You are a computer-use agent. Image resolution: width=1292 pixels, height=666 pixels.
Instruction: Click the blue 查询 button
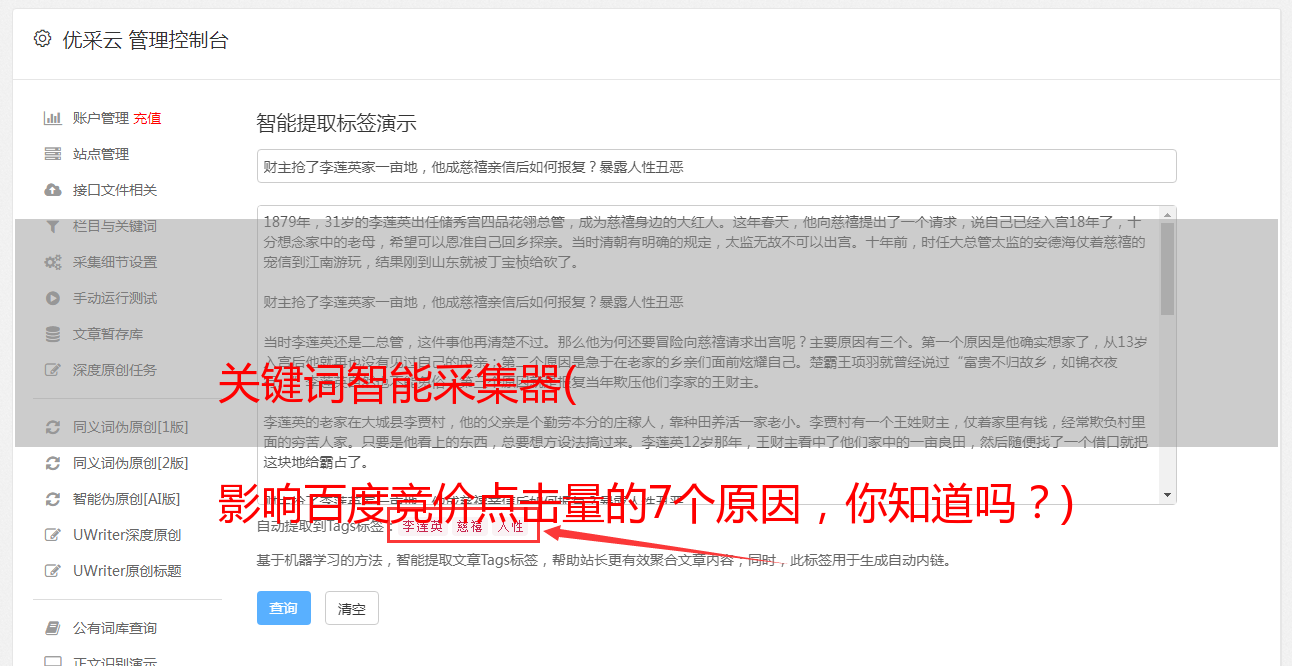tap(284, 608)
